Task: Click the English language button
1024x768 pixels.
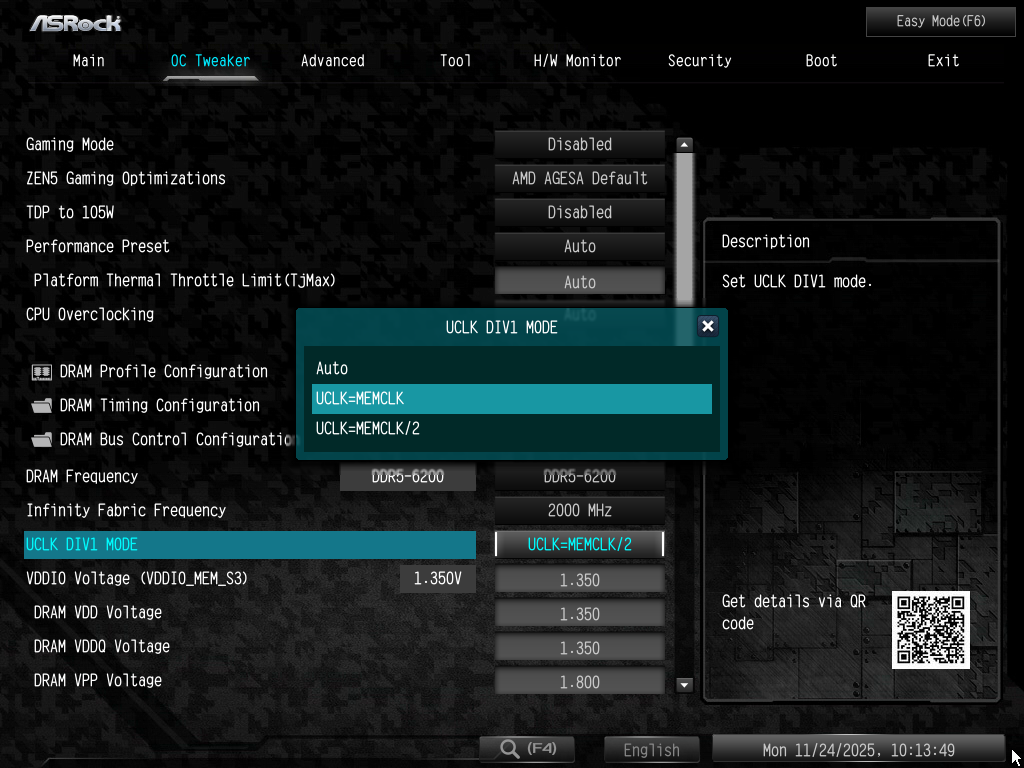Action: pyautogui.click(x=651, y=750)
